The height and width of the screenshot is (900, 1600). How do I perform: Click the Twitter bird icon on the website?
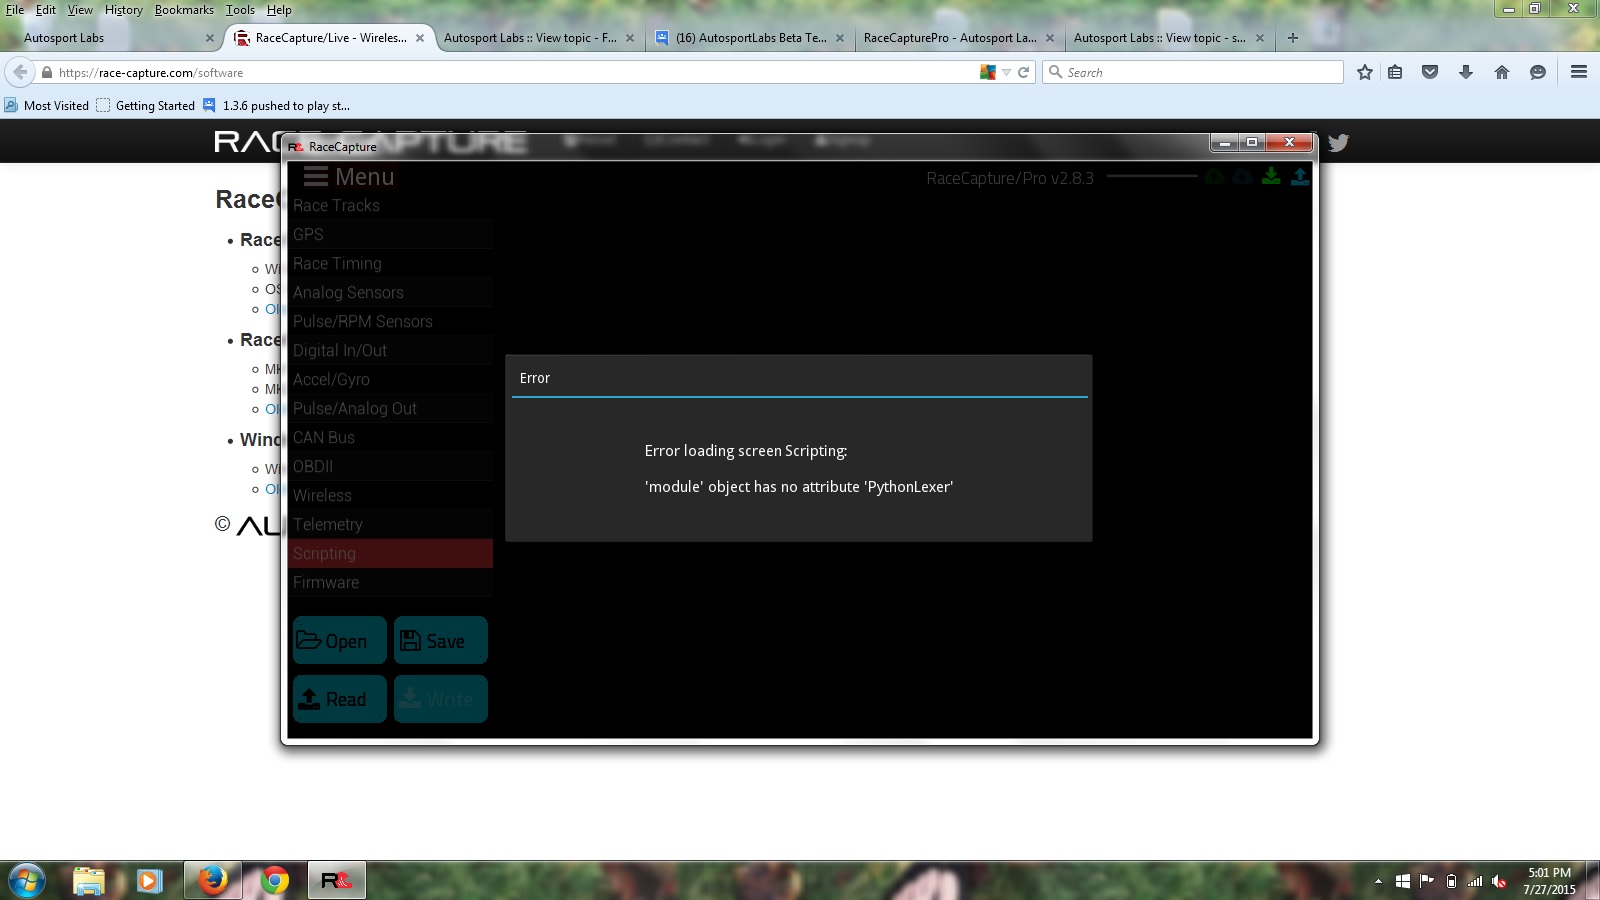1338,142
